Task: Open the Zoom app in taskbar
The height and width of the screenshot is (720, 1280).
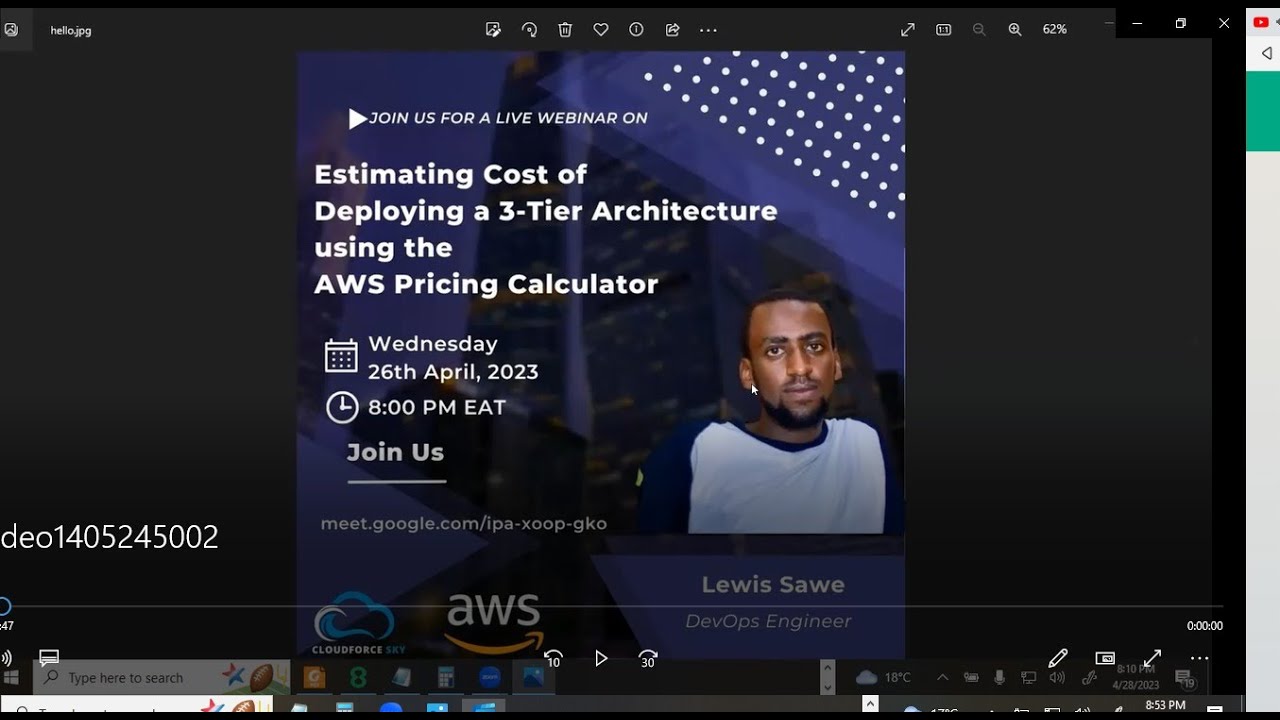Action: 490,678
